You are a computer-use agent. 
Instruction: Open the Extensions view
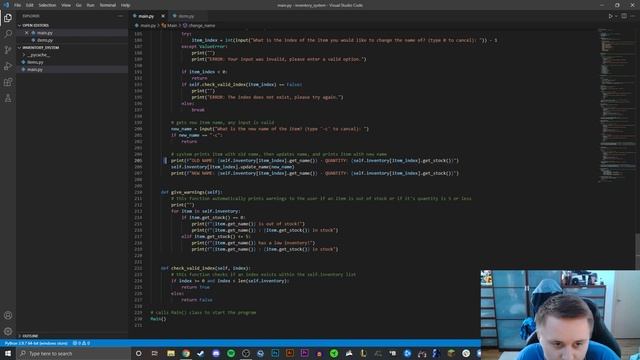[x=8, y=82]
